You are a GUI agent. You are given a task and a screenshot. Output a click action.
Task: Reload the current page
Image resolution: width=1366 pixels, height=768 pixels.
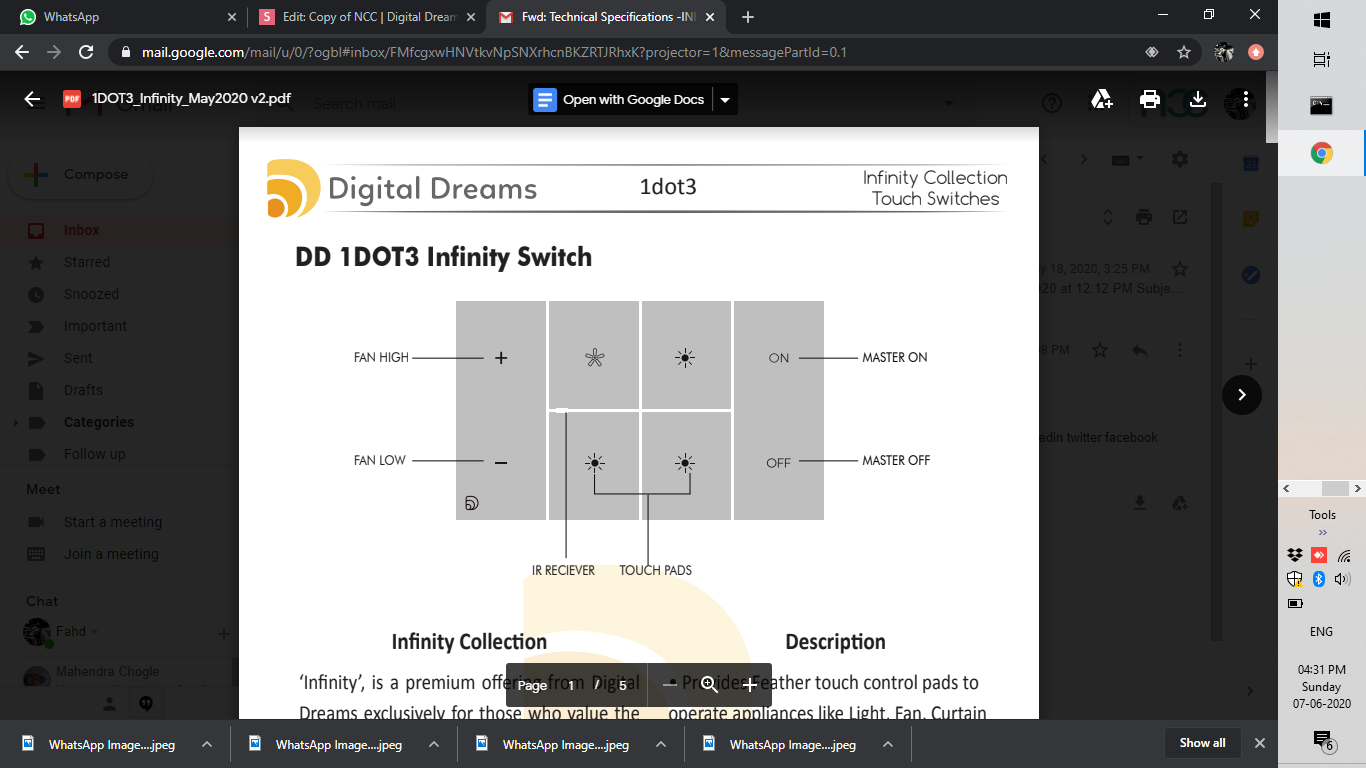(86, 52)
